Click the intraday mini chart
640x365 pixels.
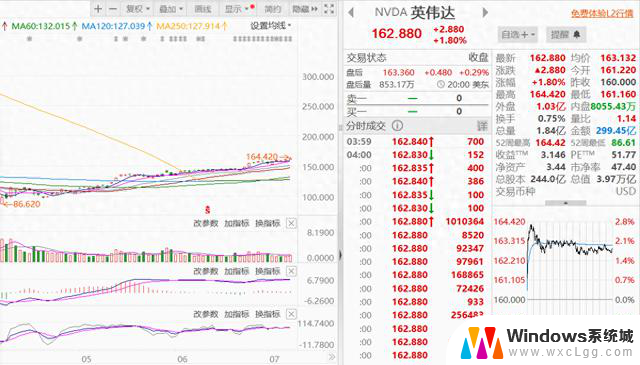point(570,261)
